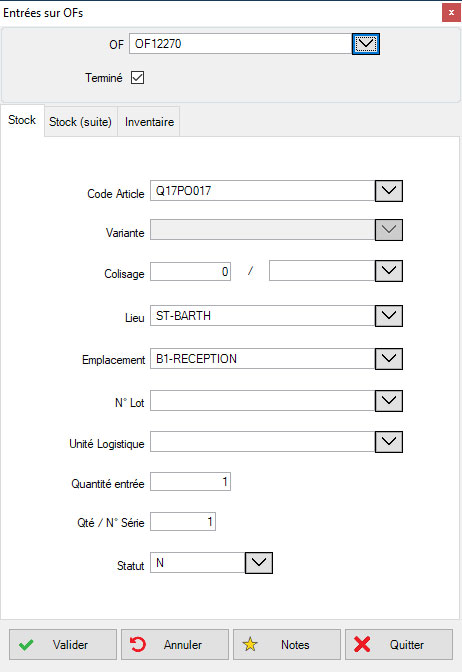Open the OF number dropdown arrow
462x672 pixels.
pyautogui.click(x=366, y=44)
